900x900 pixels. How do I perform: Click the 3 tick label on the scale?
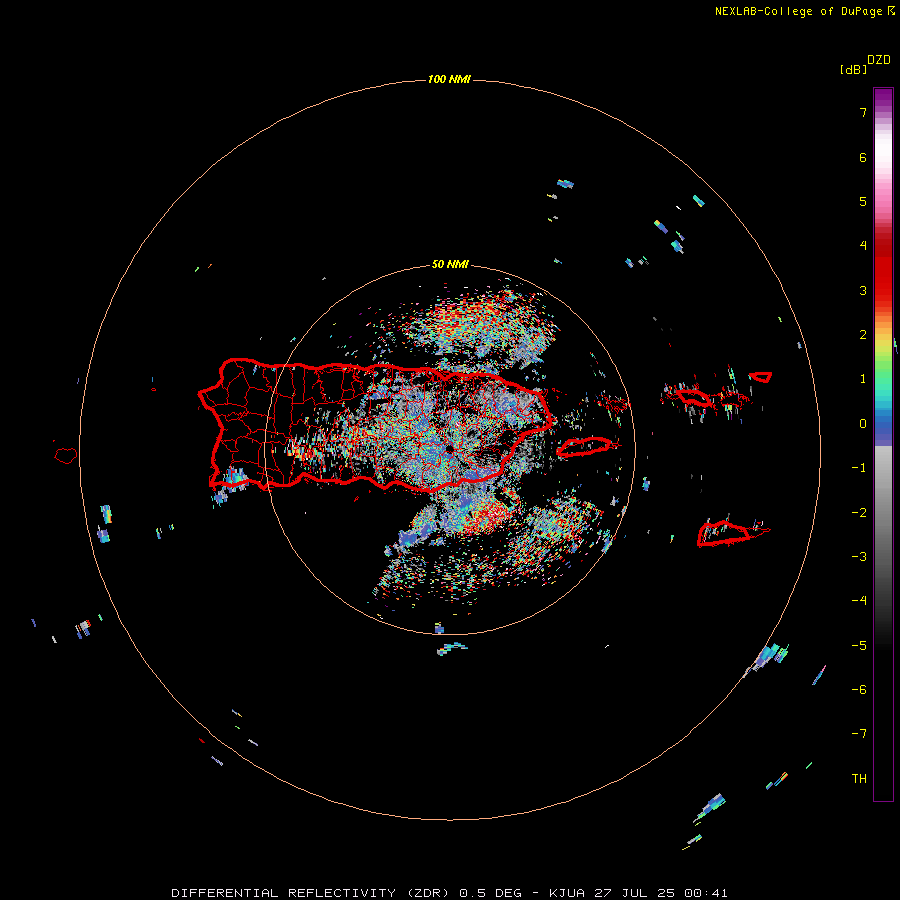[863, 290]
